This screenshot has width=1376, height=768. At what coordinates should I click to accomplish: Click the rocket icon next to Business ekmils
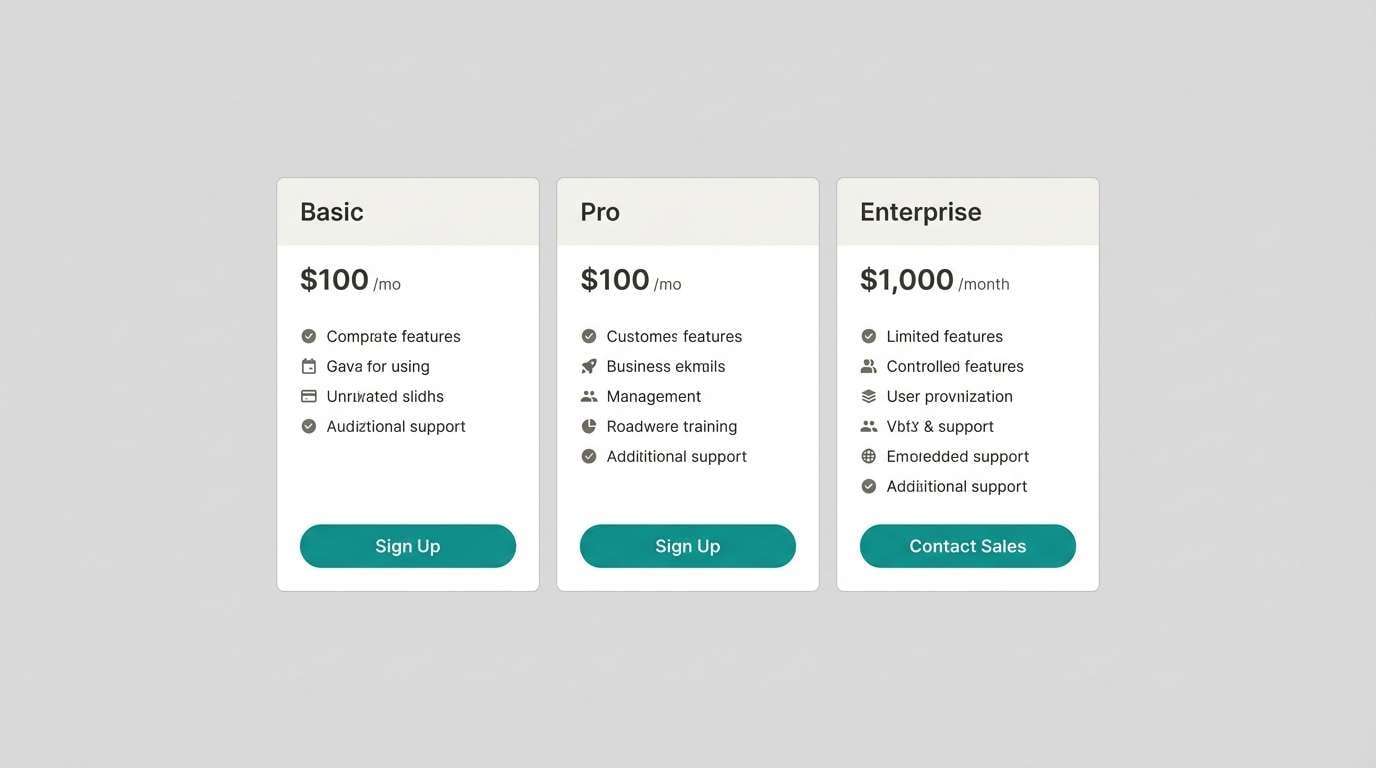coord(588,366)
